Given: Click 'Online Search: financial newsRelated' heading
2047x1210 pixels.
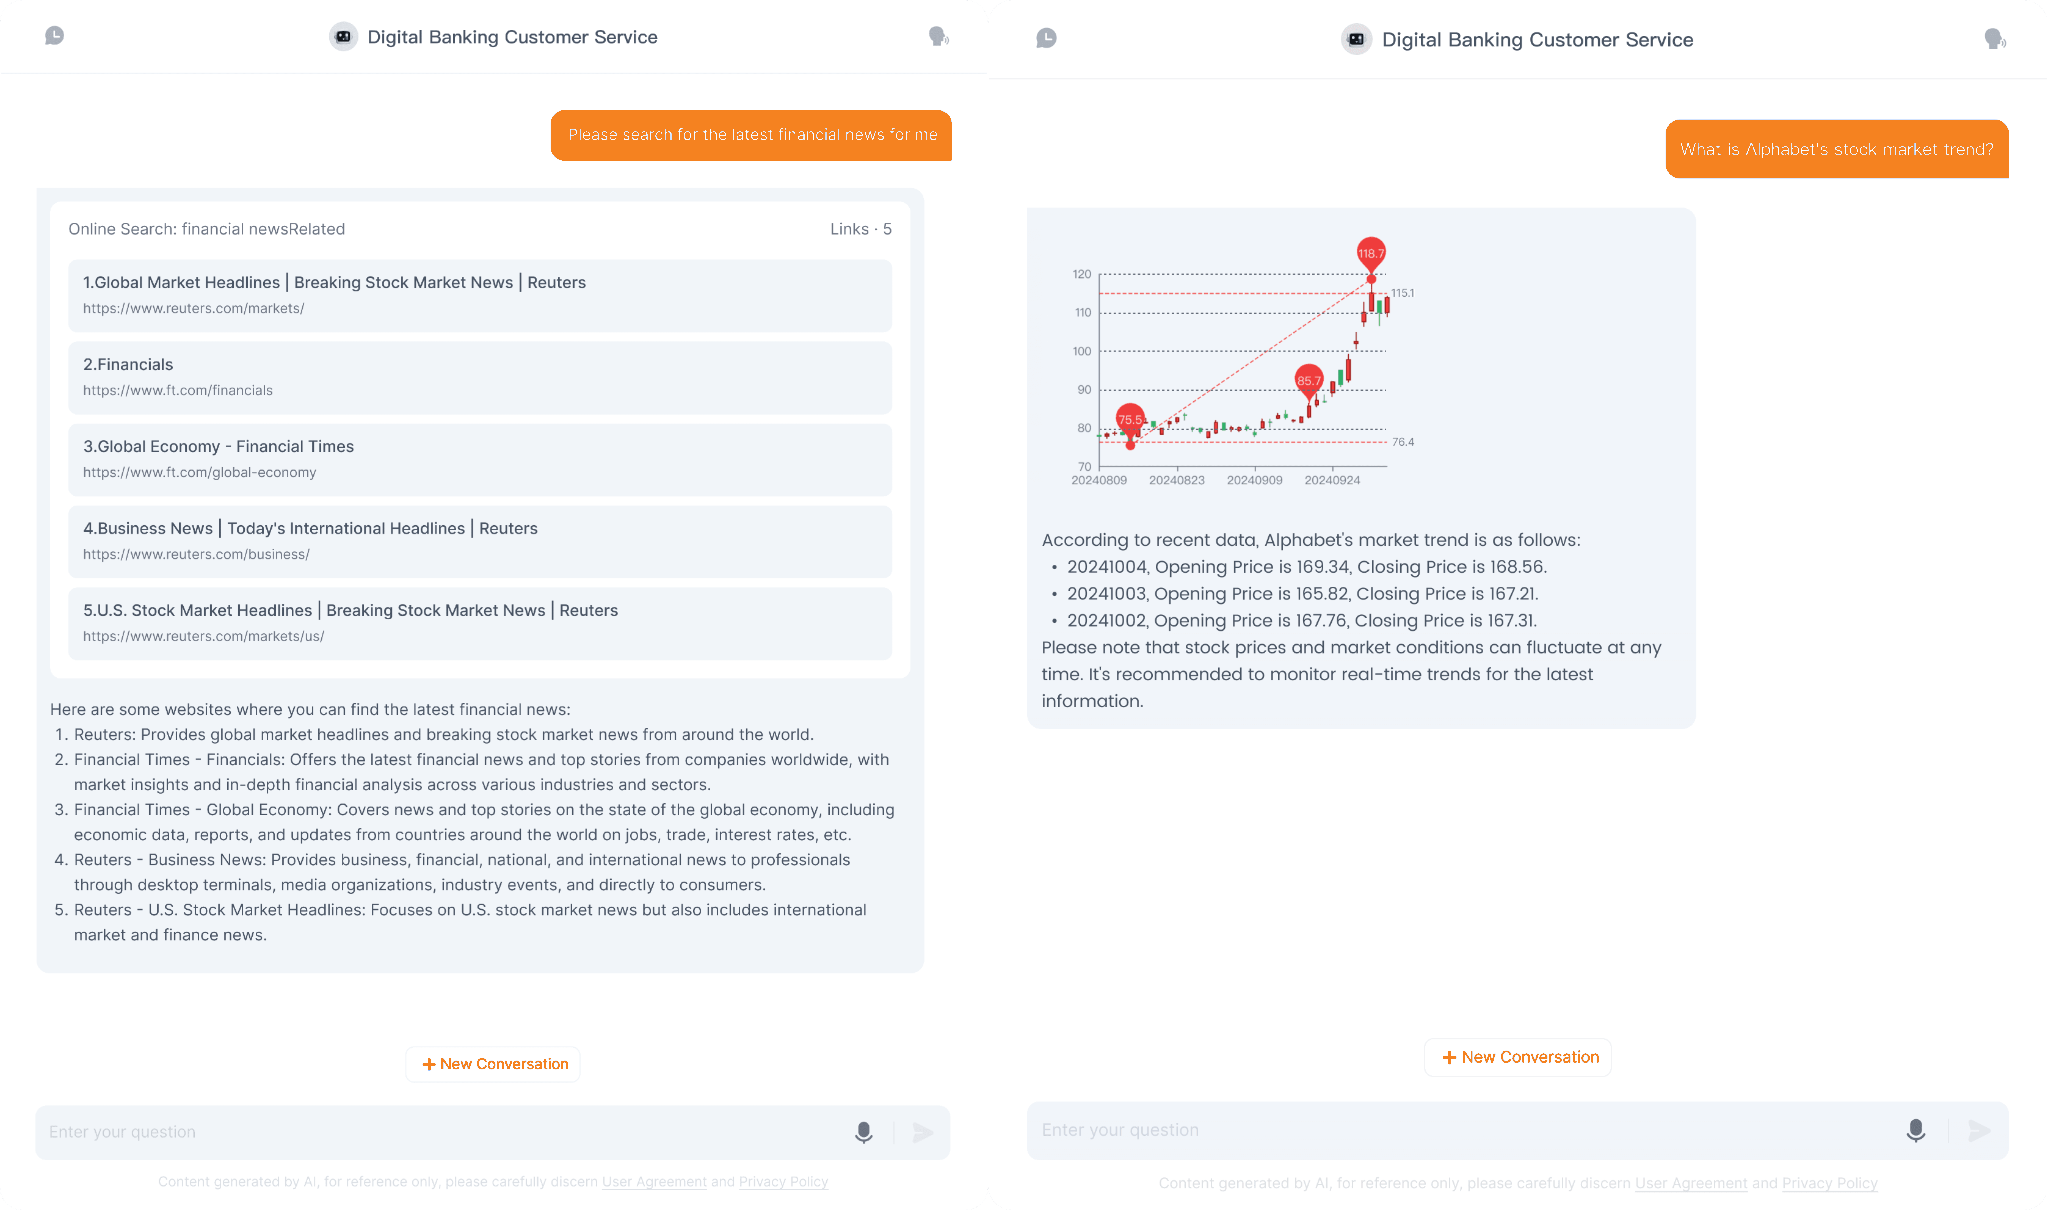Looking at the screenshot, I should click(x=207, y=229).
